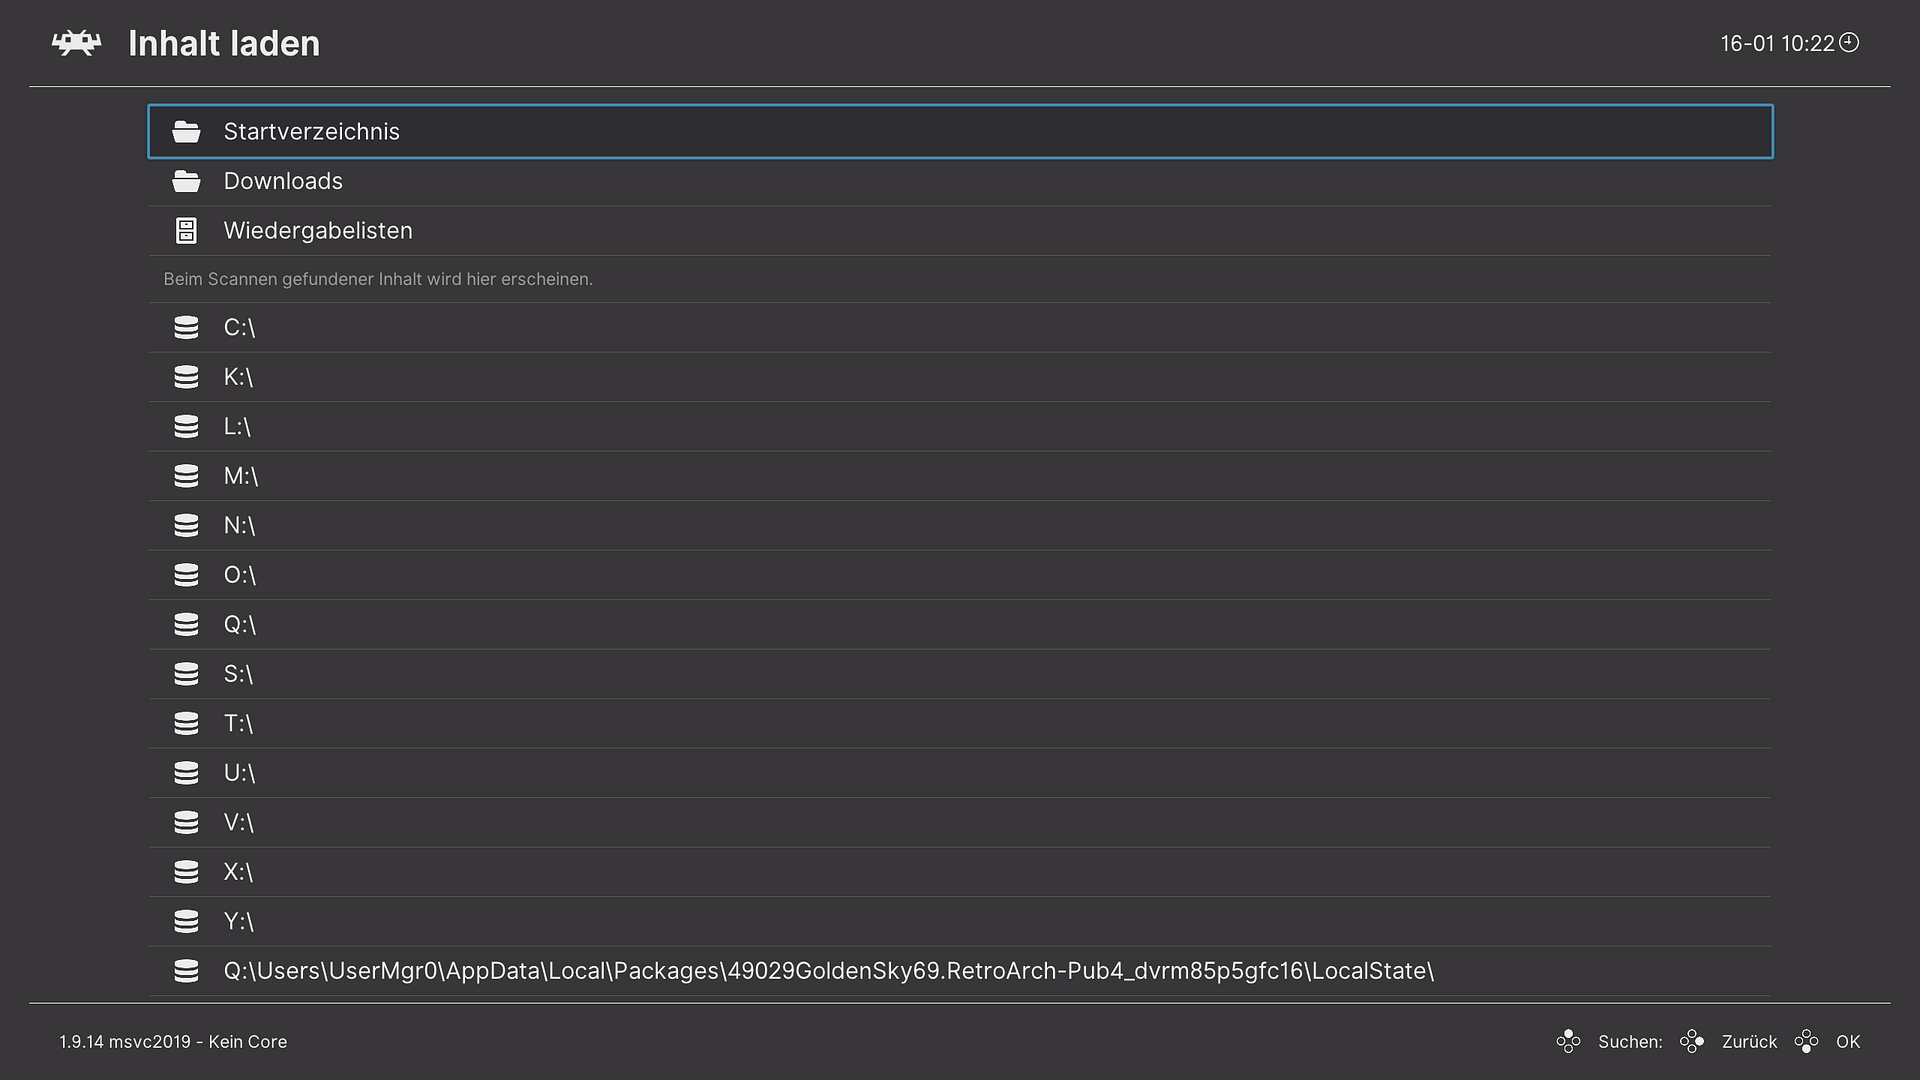Click the gamepad icon next to OK
This screenshot has height=1080, width=1920.
click(x=1806, y=1042)
